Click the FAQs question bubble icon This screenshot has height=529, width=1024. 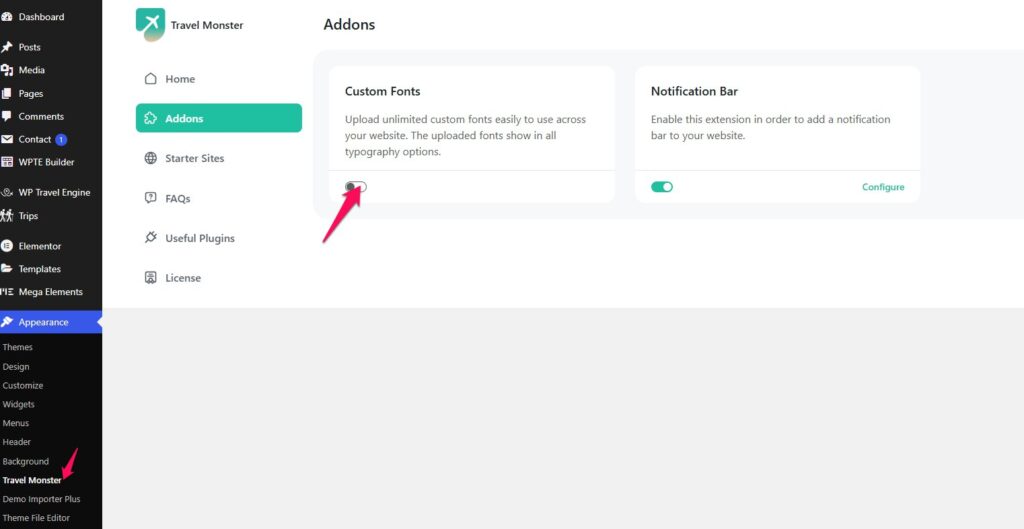coord(151,198)
